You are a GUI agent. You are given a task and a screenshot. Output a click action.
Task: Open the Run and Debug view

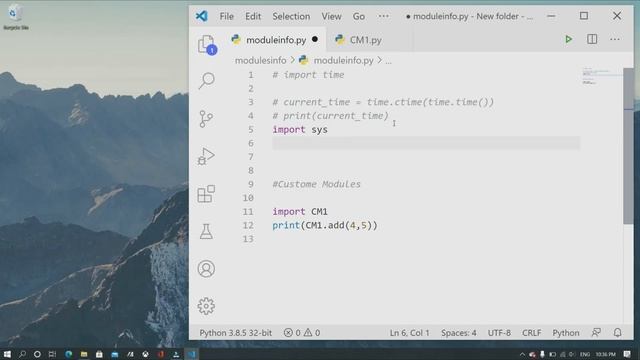(x=206, y=156)
